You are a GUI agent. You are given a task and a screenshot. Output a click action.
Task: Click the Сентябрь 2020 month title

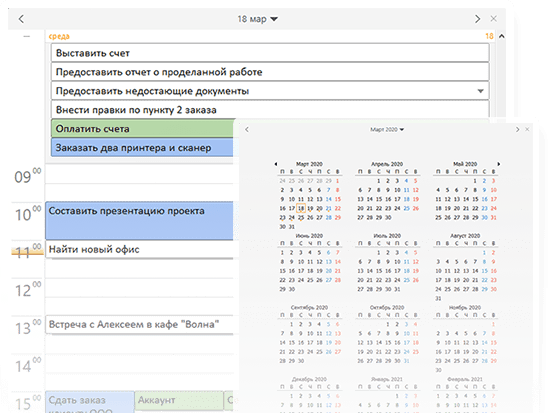point(309,307)
